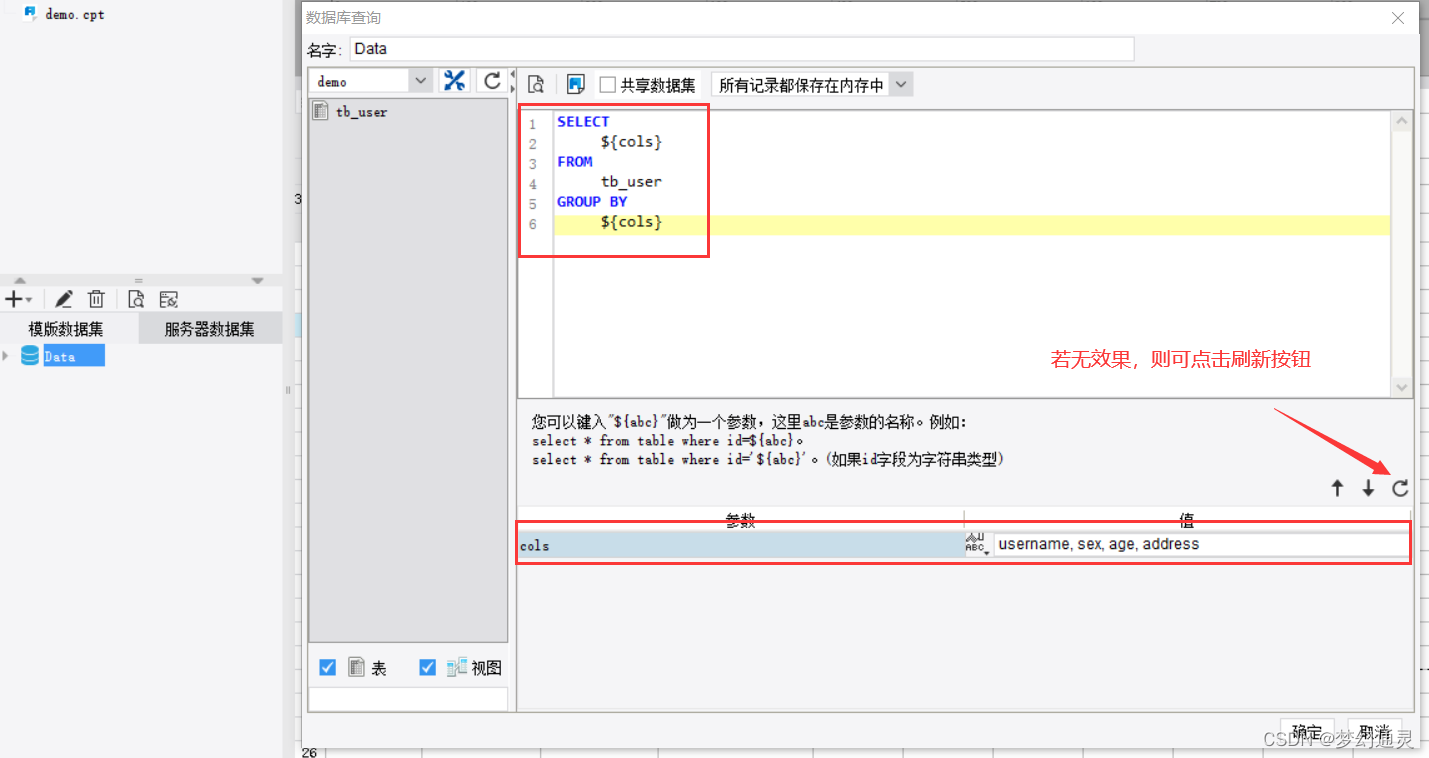
Task: Click SQL editor scrollbar down arrow
Action: [1401, 386]
